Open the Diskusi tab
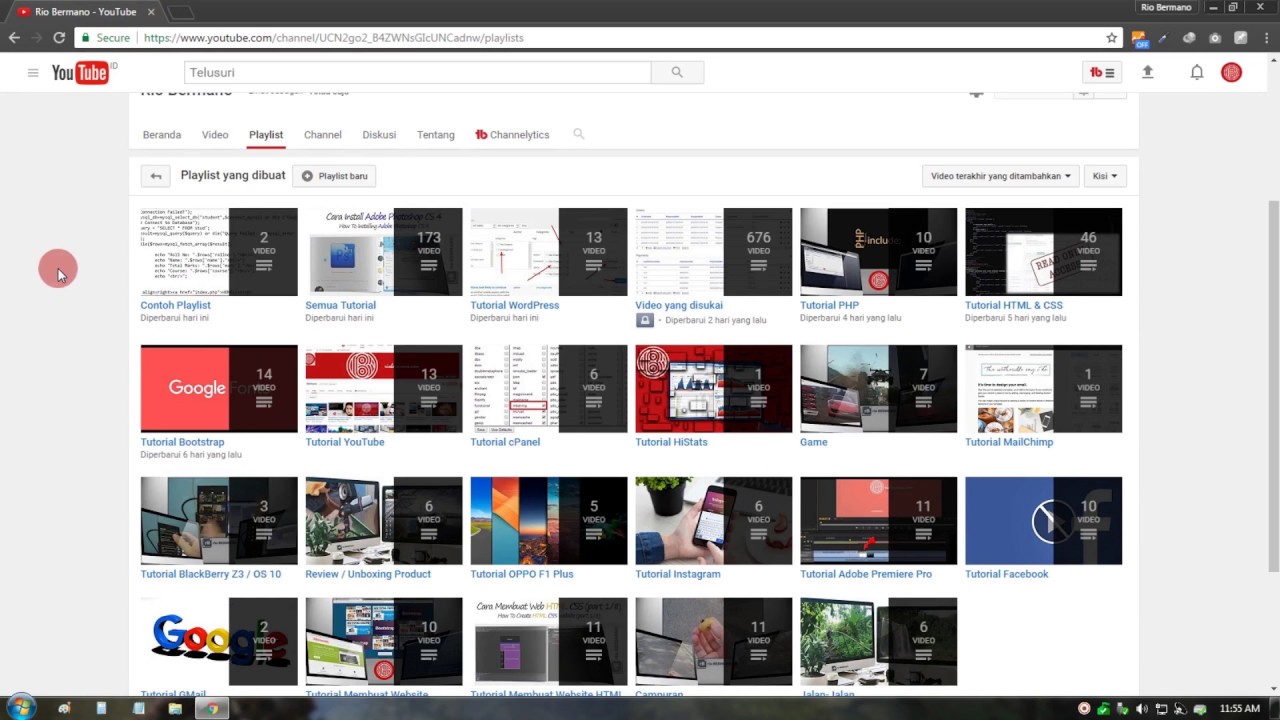1280x720 pixels. [x=379, y=134]
